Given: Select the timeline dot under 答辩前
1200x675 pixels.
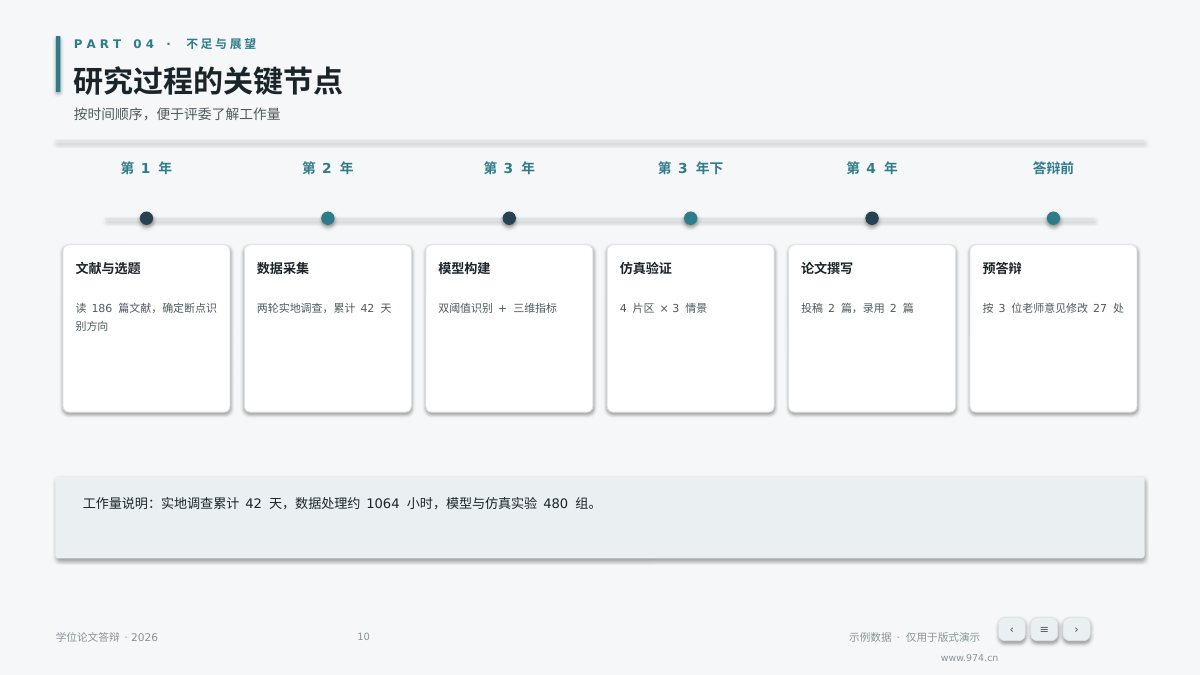Looking at the screenshot, I should [x=1053, y=218].
